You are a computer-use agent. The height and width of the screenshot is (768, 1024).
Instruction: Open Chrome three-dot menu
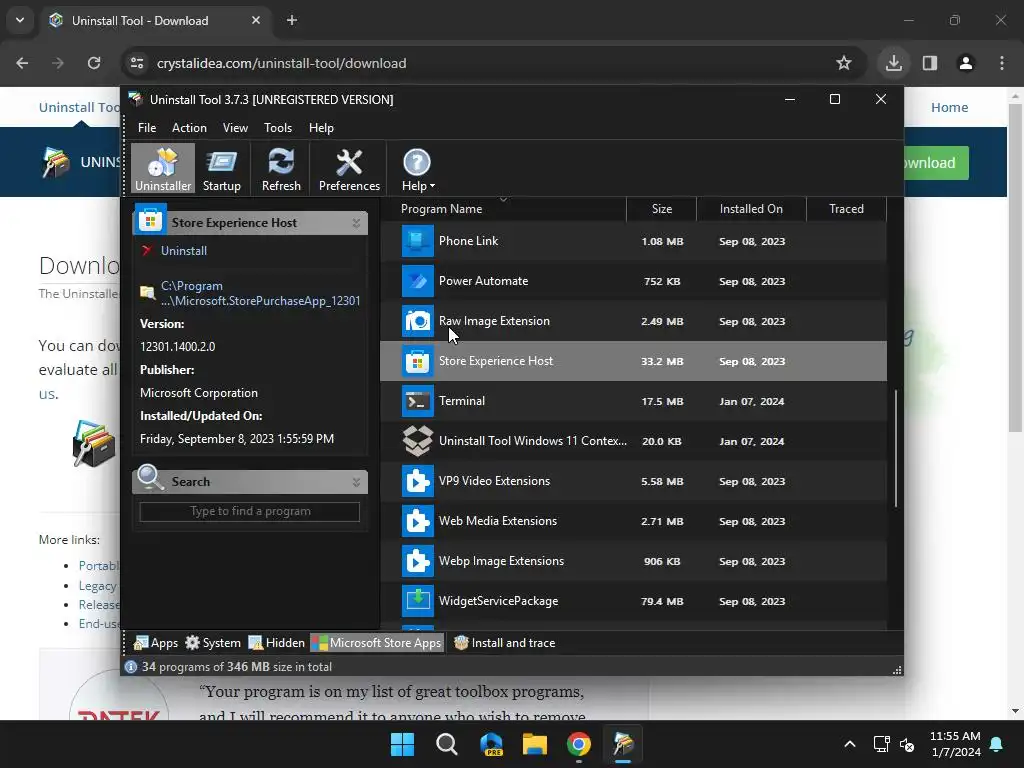coord(1002,63)
